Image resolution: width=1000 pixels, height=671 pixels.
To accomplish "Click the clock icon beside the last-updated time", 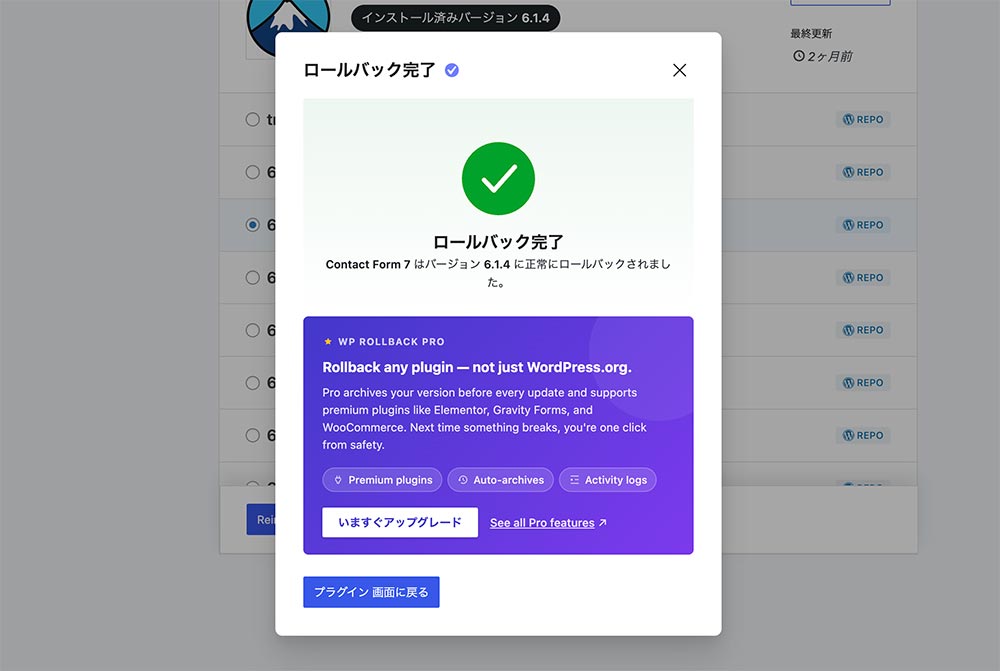I will (798, 56).
